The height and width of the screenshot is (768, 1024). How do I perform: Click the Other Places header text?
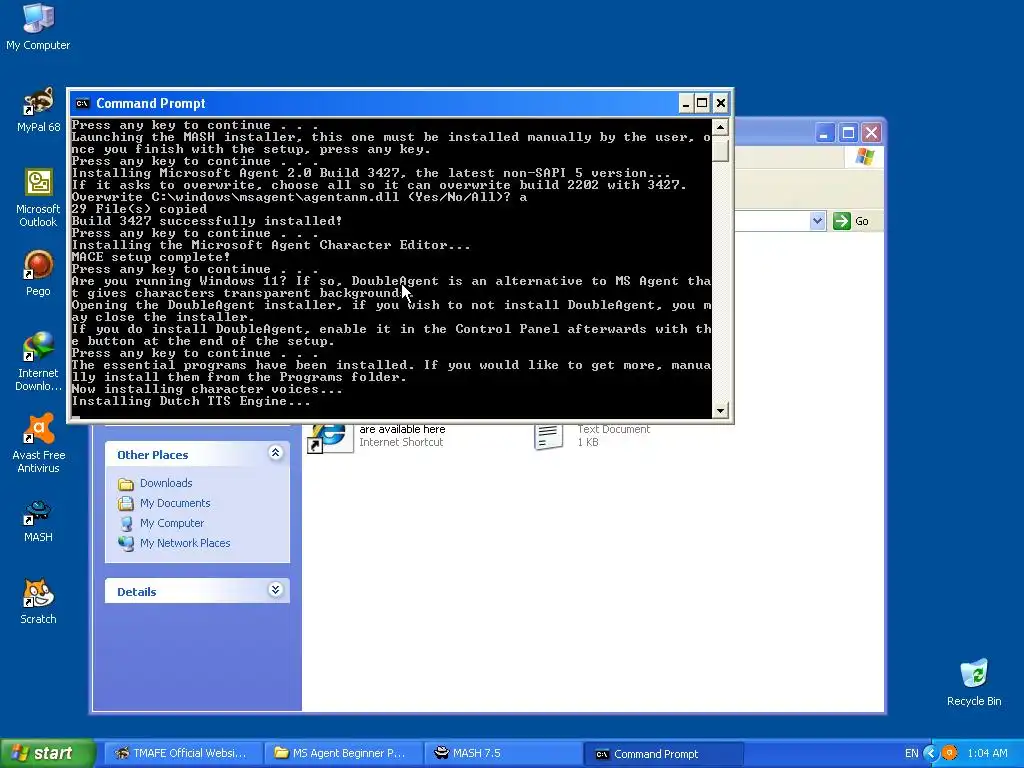pyautogui.click(x=152, y=455)
